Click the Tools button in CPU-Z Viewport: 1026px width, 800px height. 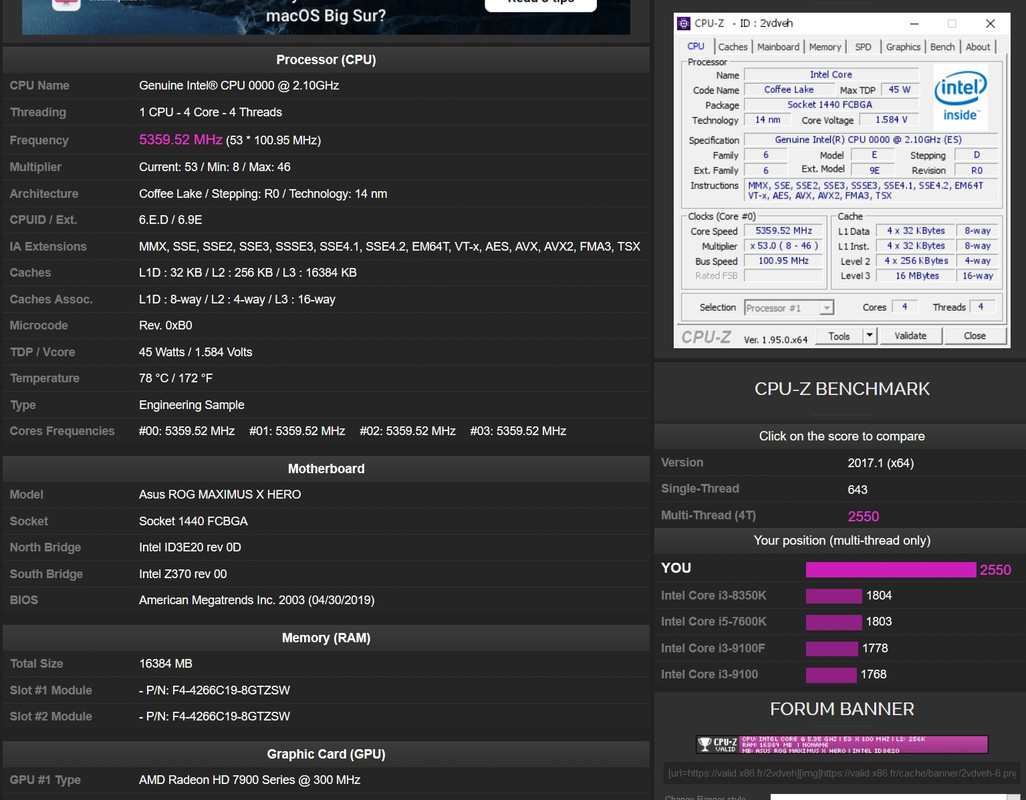(839, 336)
